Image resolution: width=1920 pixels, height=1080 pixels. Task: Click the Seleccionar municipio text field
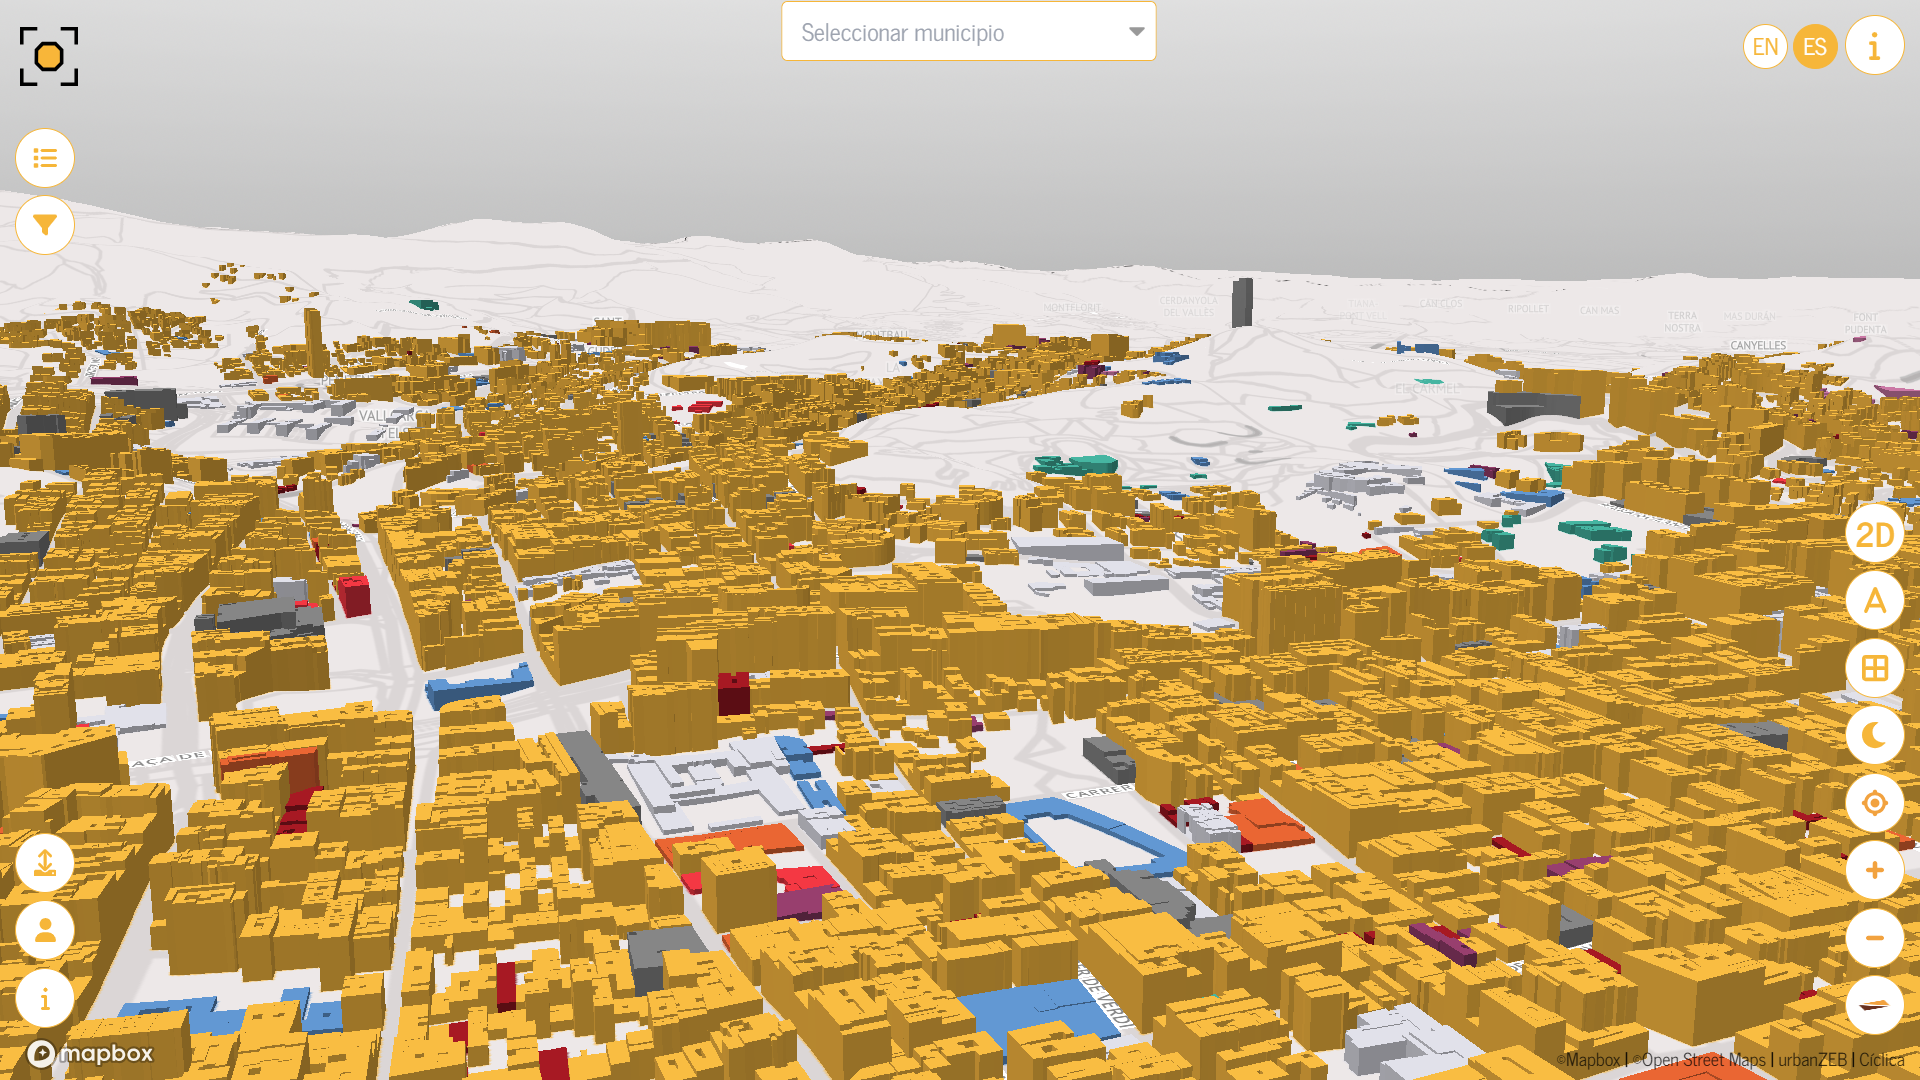(968, 32)
